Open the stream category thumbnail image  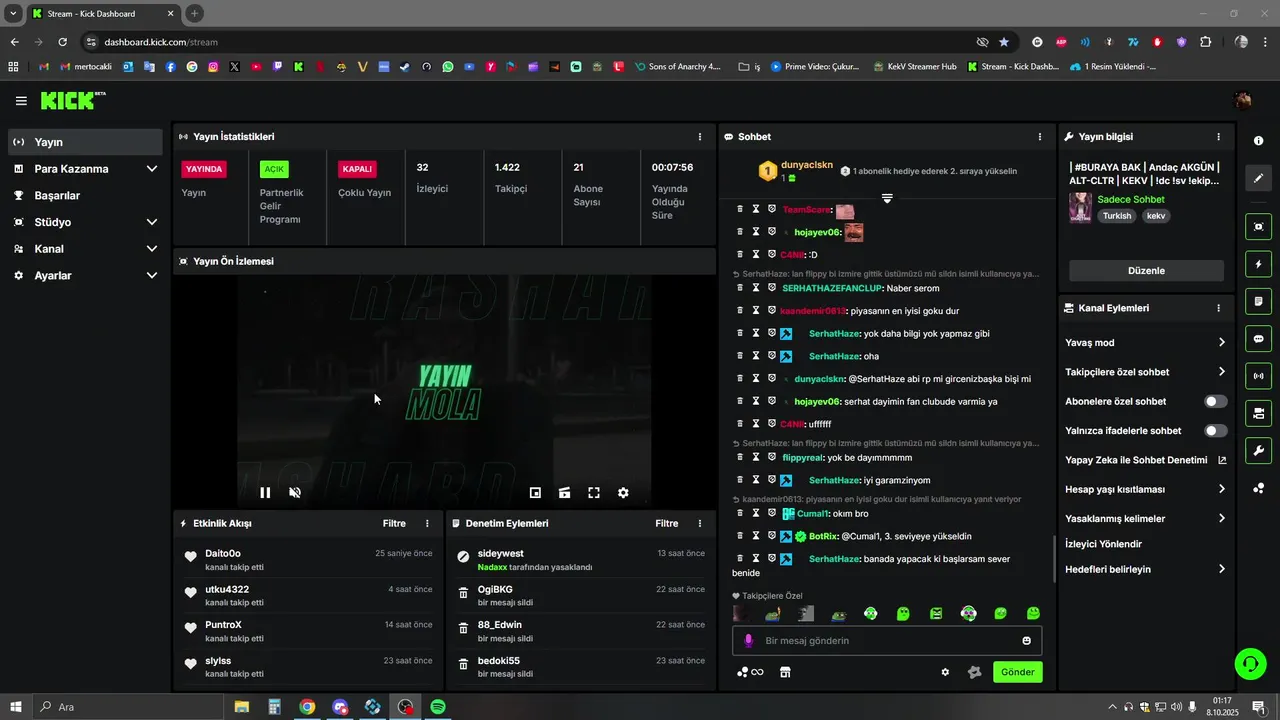(x=1080, y=208)
